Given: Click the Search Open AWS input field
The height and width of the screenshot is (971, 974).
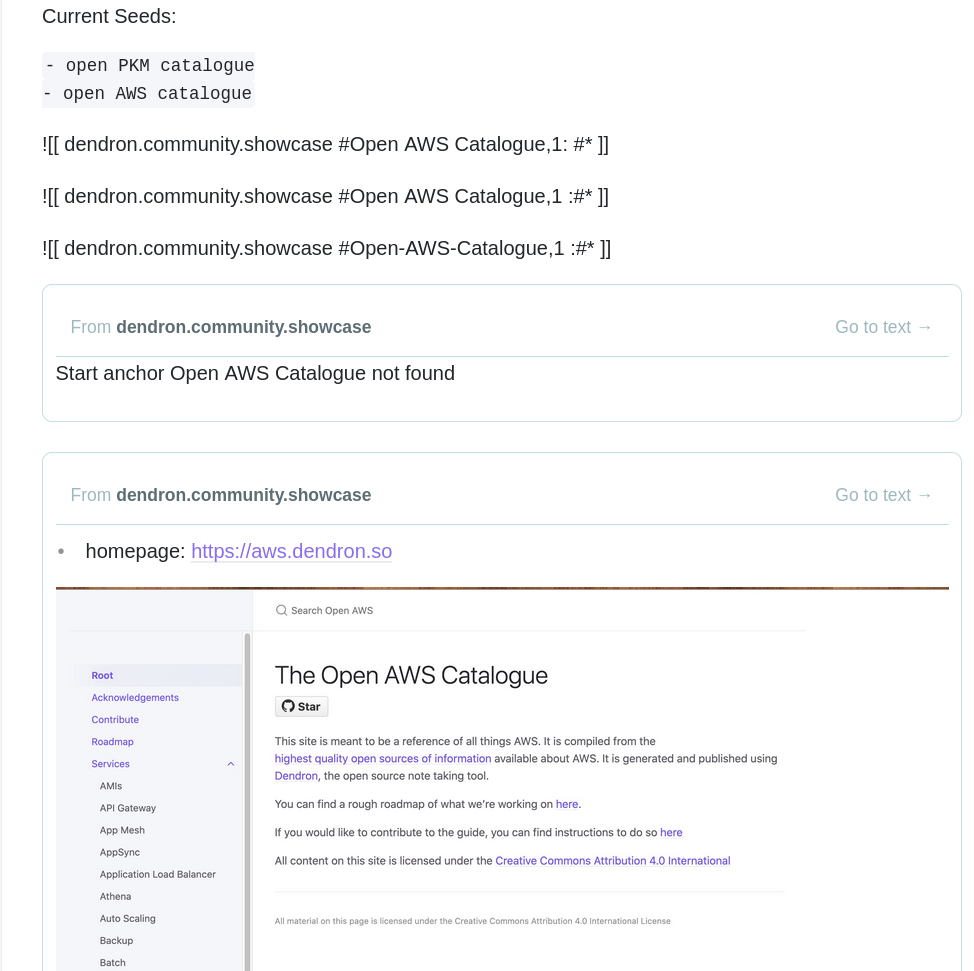Looking at the screenshot, I should (340, 610).
